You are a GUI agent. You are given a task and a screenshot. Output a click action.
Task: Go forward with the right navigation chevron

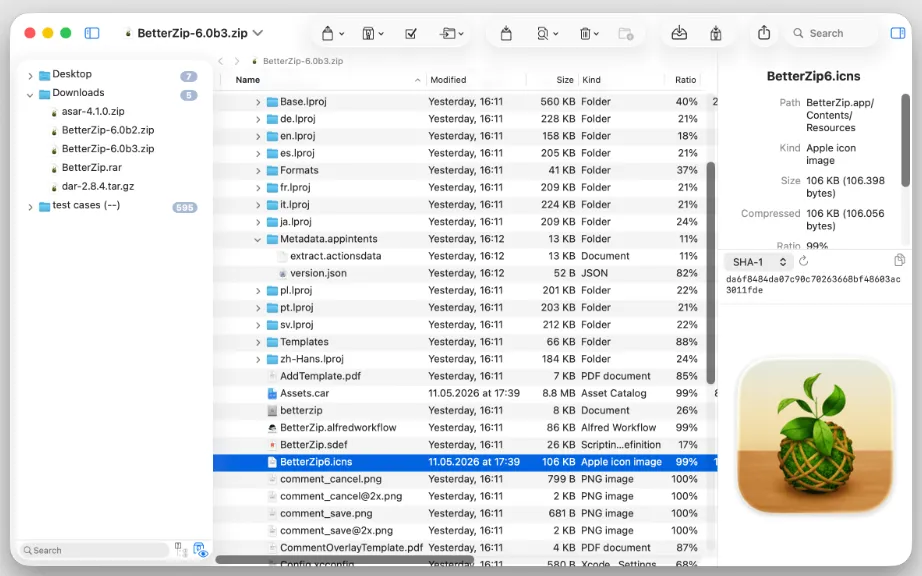(x=237, y=61)
